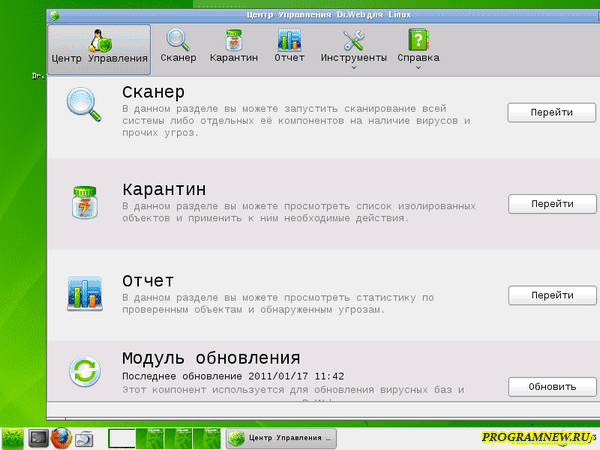Click the wrench and screwdriver Инструменты icon
600x450 pixels.
coord(354,40)
